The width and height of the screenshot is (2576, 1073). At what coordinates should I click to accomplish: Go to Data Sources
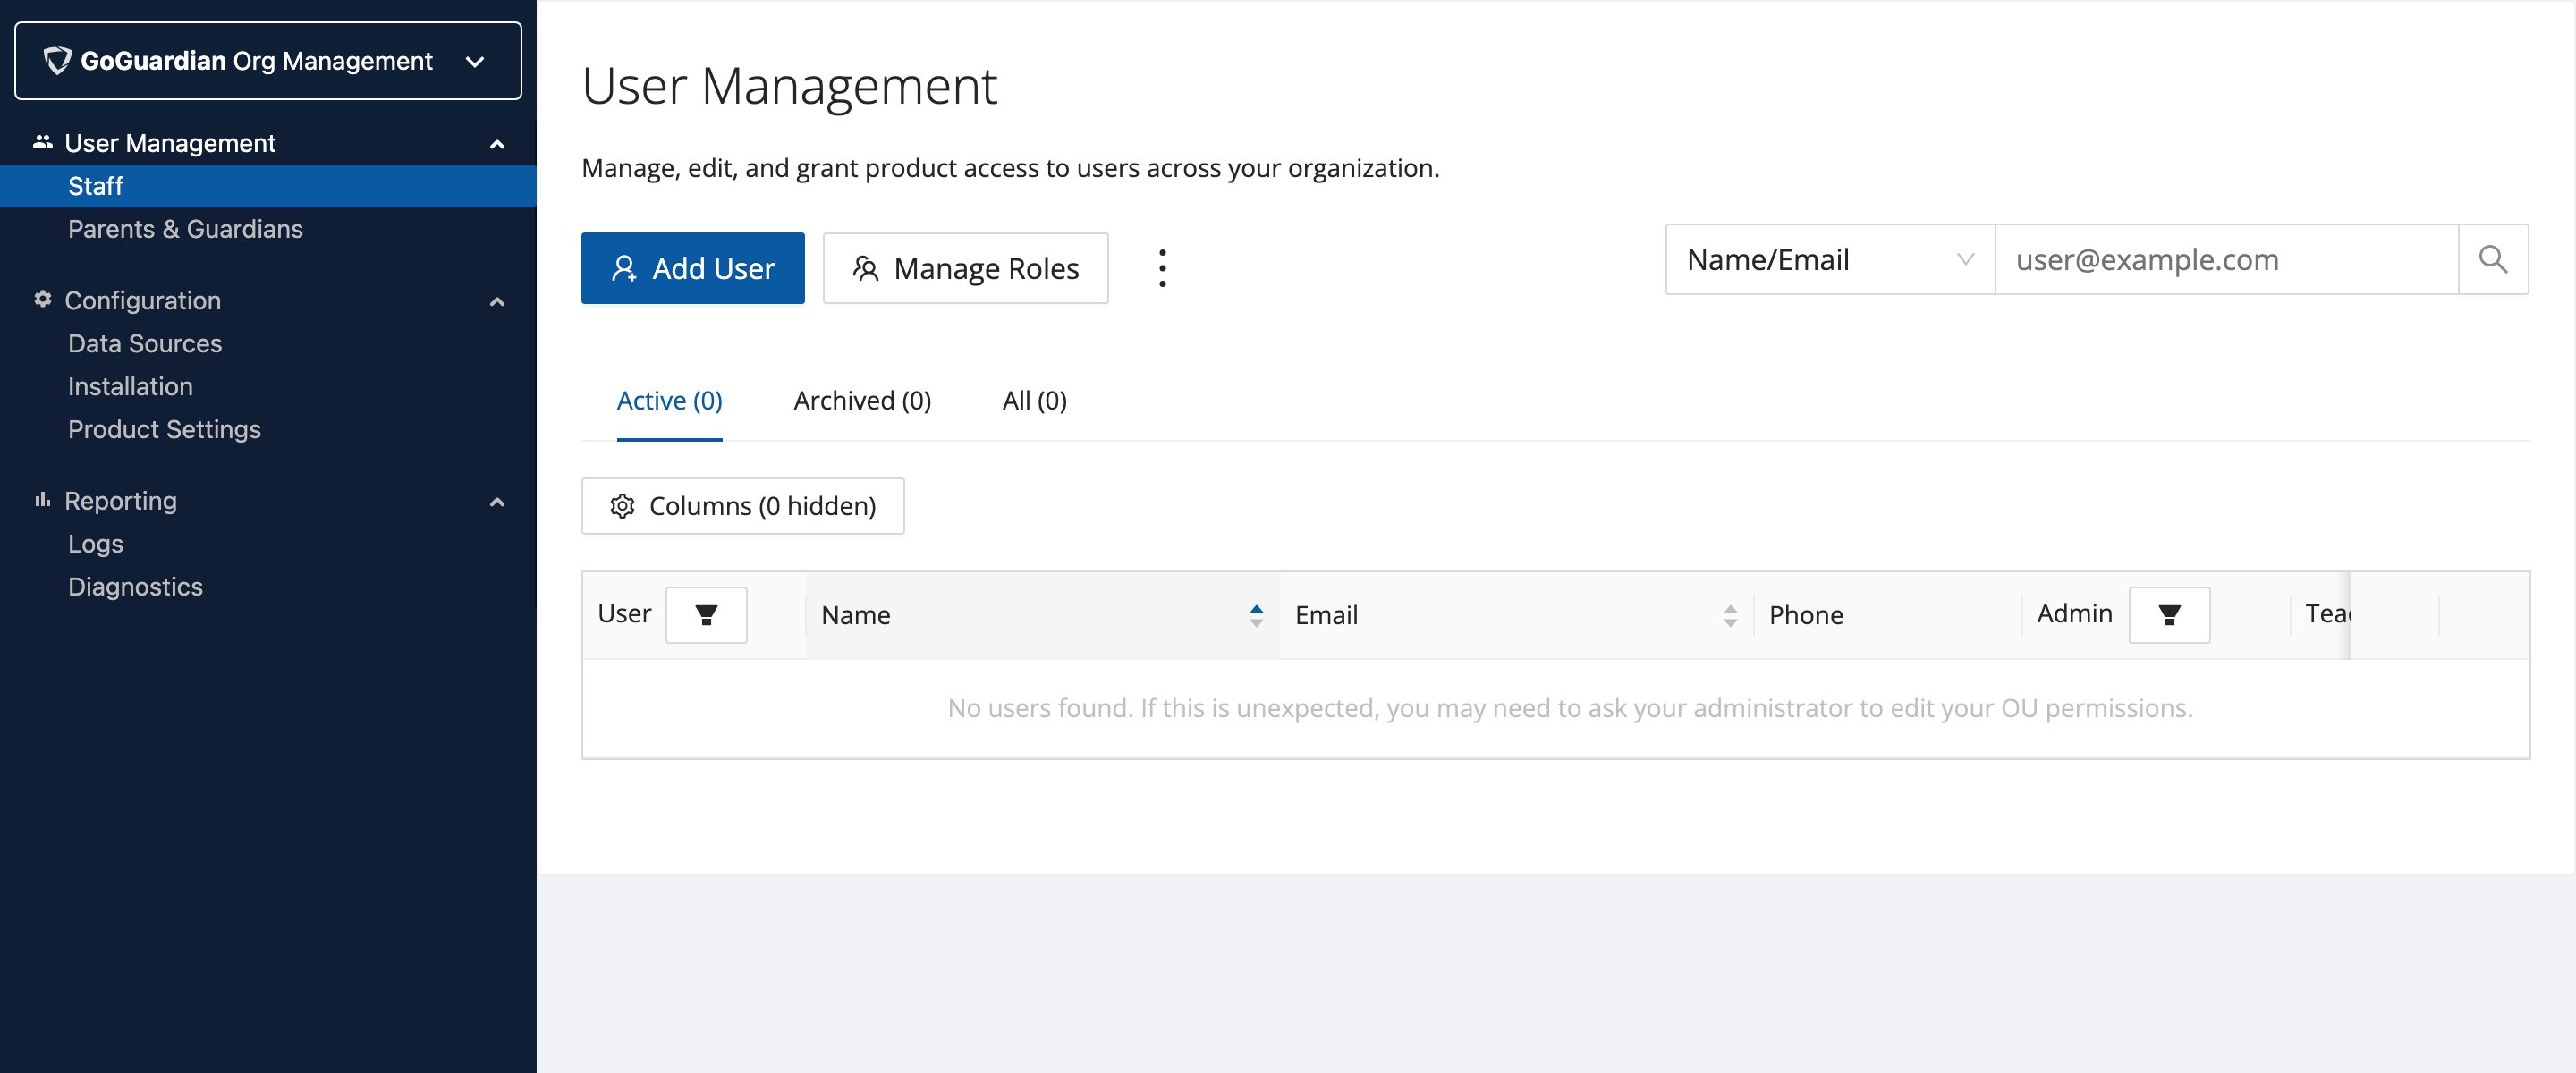145,343
